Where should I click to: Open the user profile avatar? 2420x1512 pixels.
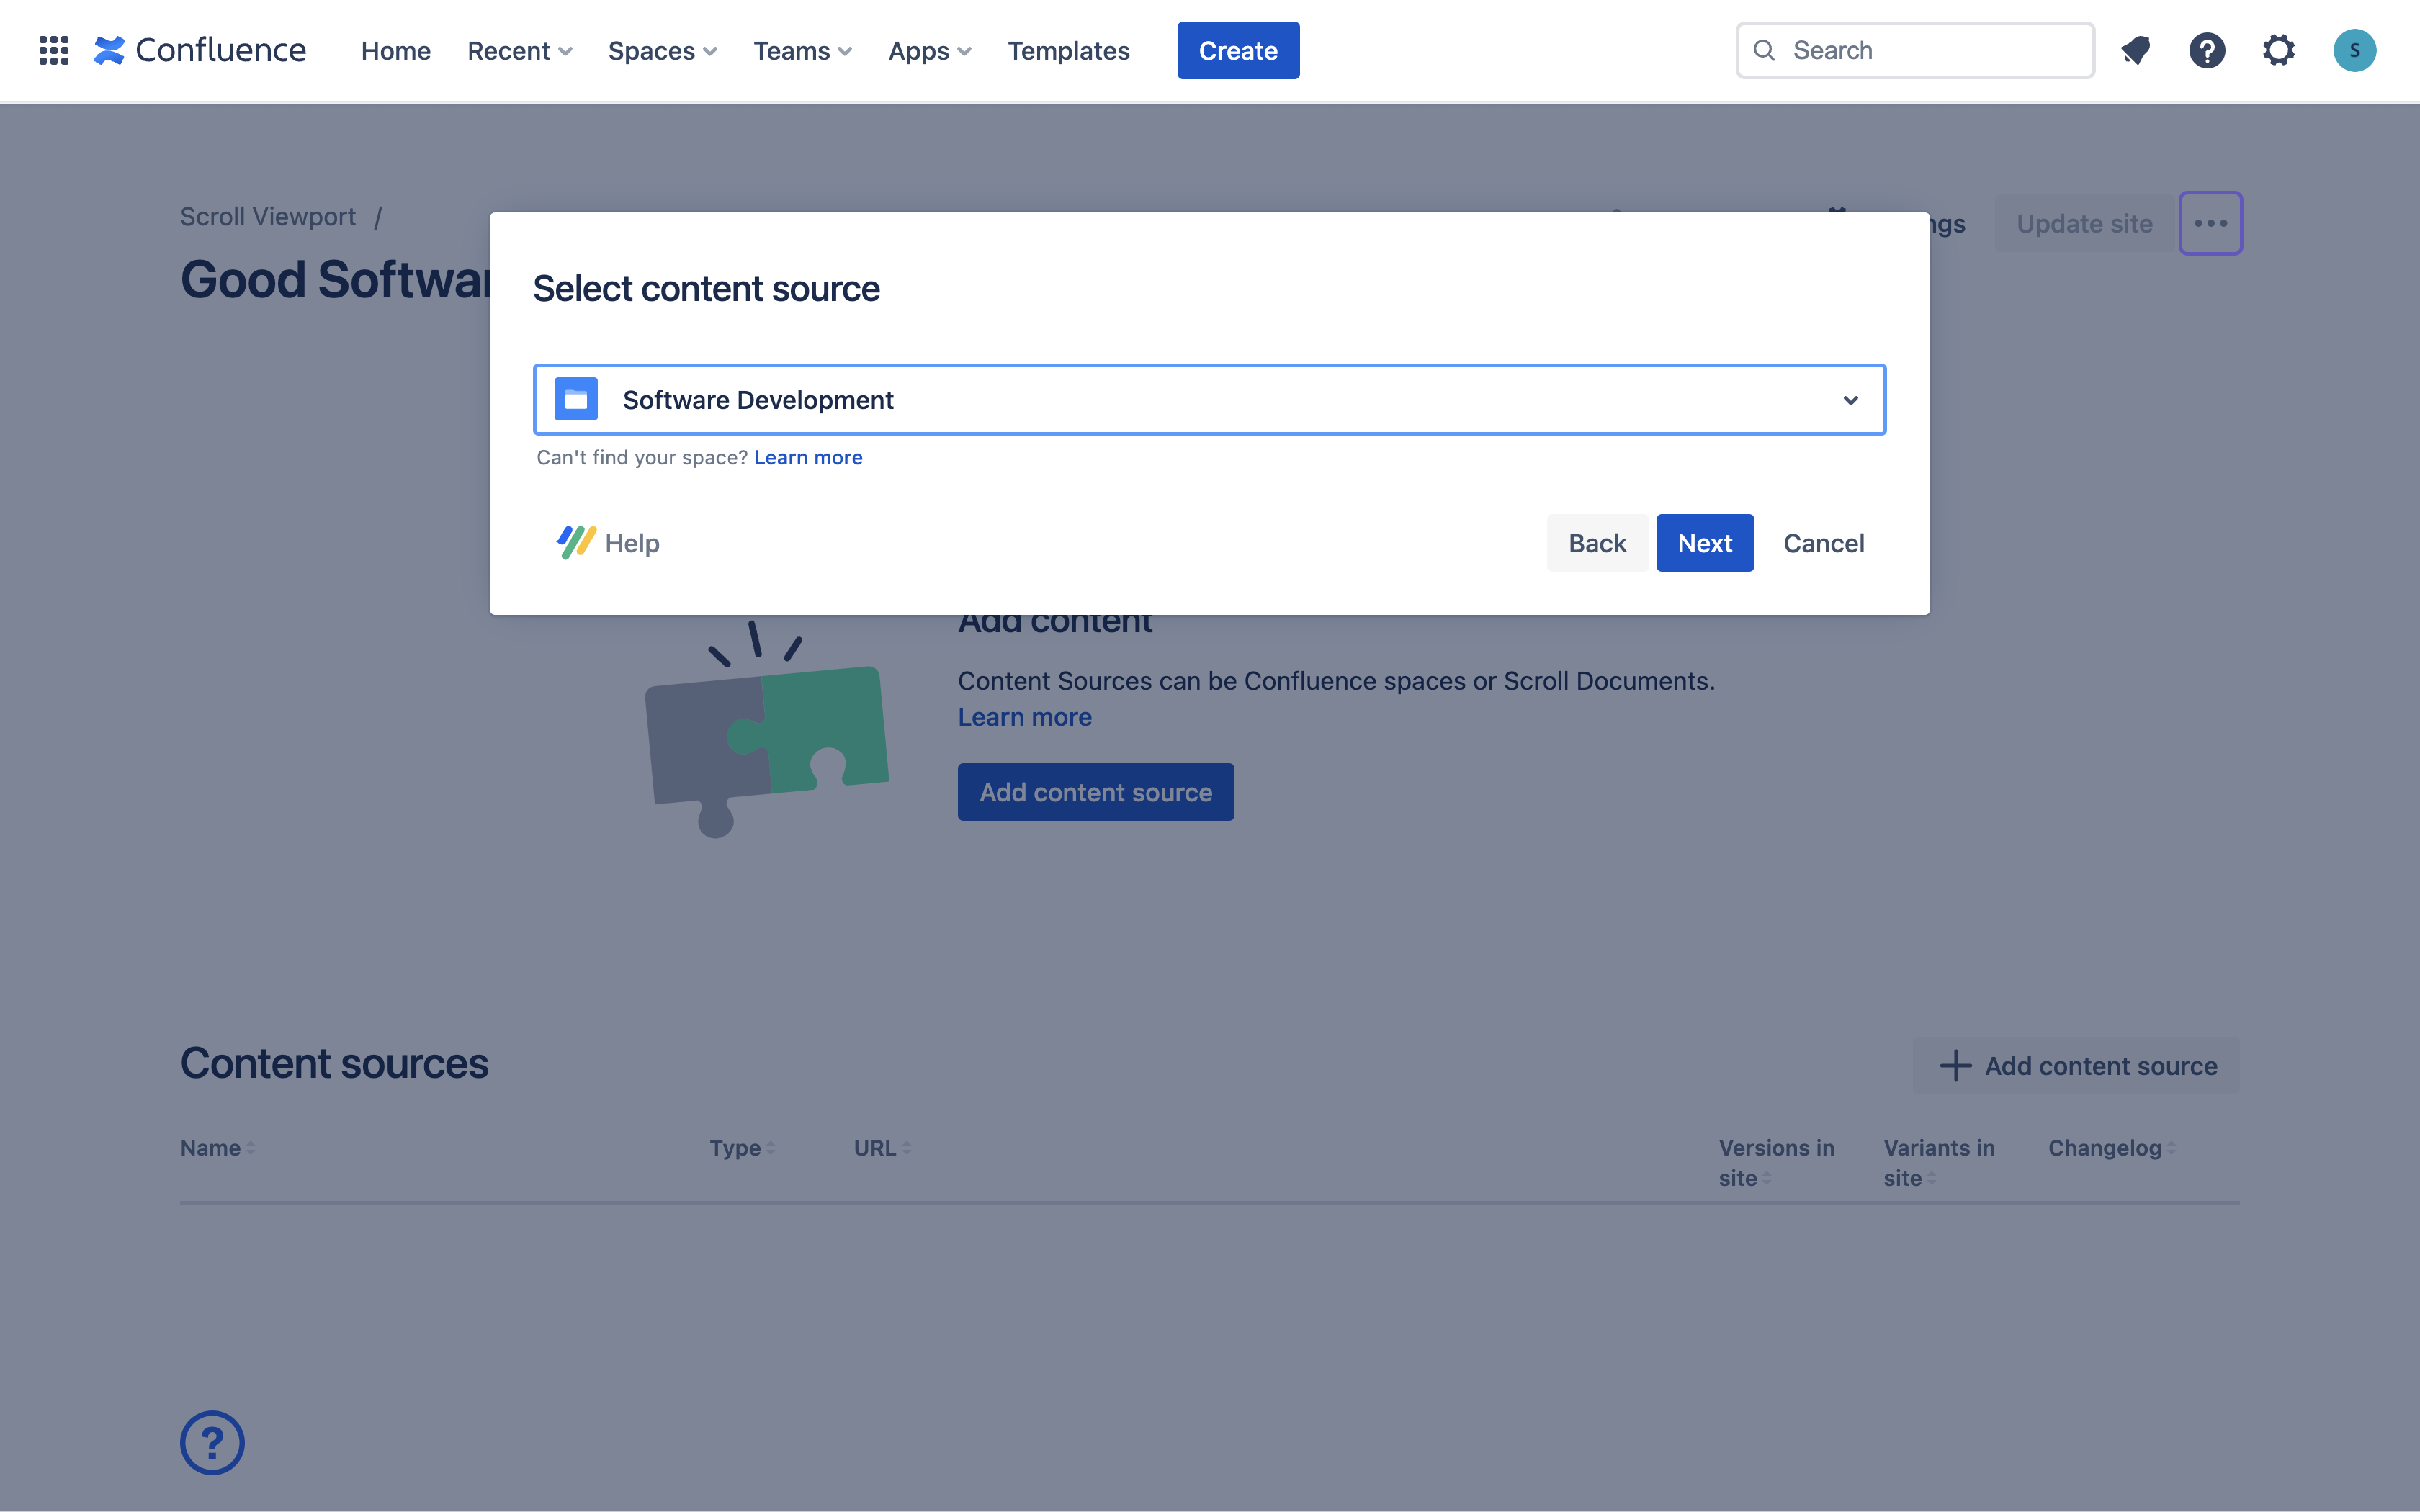(x=2355, y=50)
